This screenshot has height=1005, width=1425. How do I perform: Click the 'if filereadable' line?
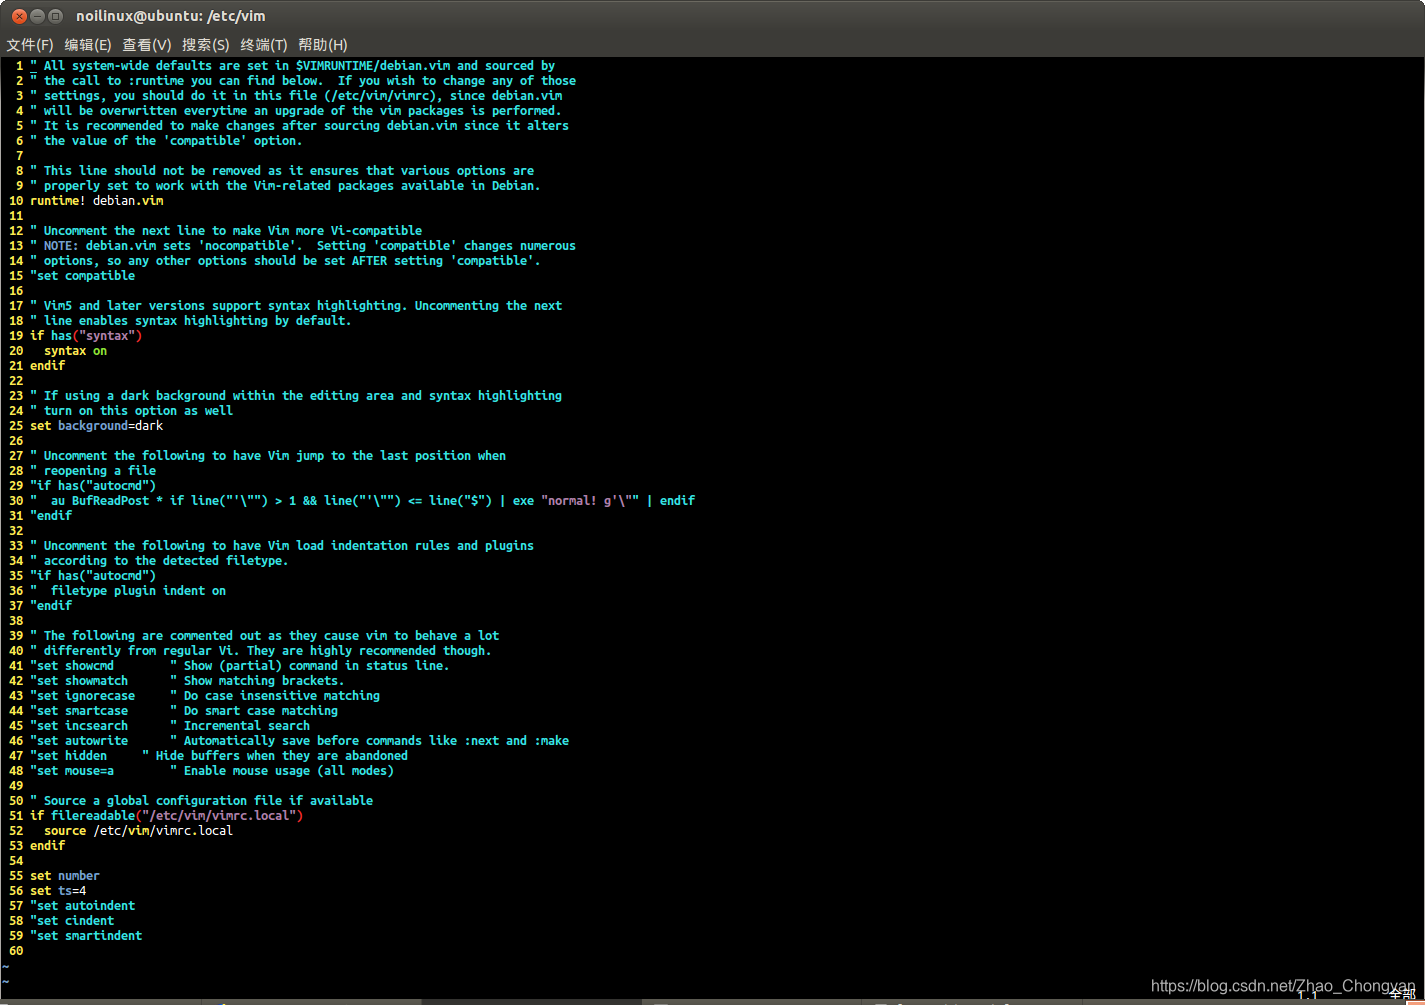(x=166, y=816)
